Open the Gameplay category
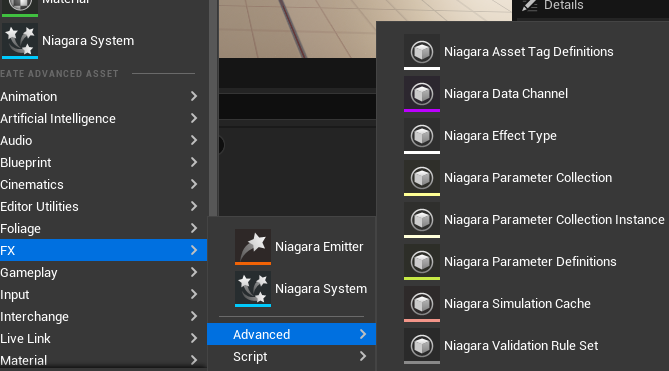Image resolution: width=669 pixels, height=371 pixels. pos(103,272)
